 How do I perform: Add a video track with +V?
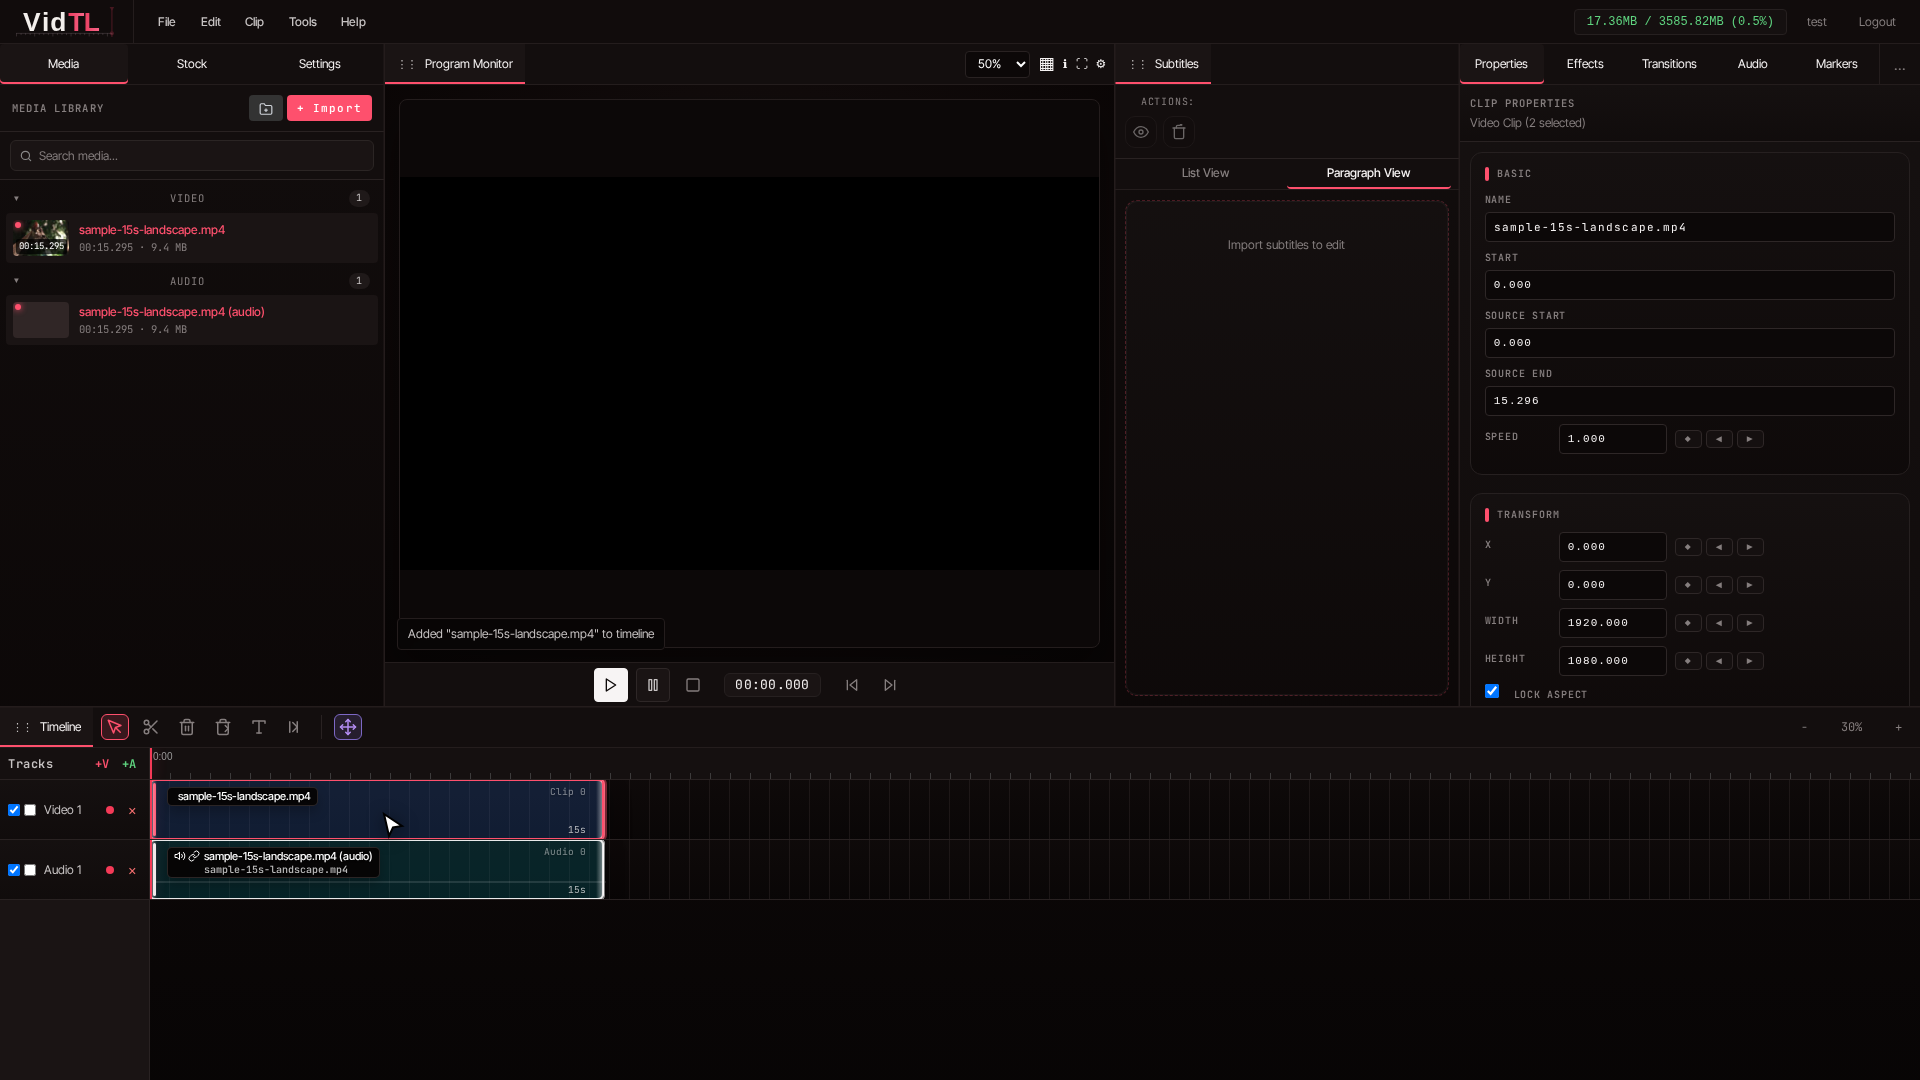[x=102, y=764]
